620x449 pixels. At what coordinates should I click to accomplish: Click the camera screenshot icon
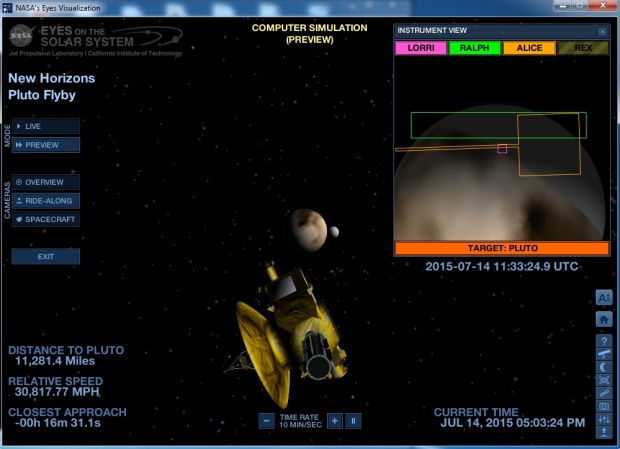[604, 406]
